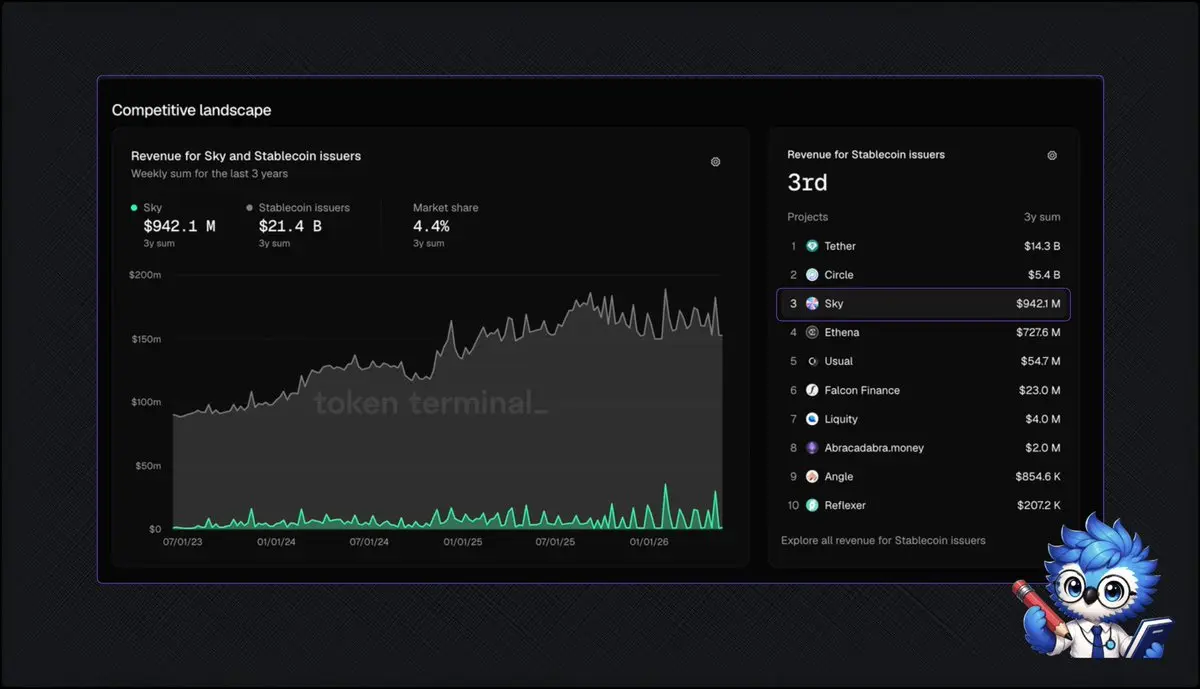The width and height of the screenshot is (1200, 689).
Task: Select the highlighted Sky ranking row
Action: tap(924, 304)
